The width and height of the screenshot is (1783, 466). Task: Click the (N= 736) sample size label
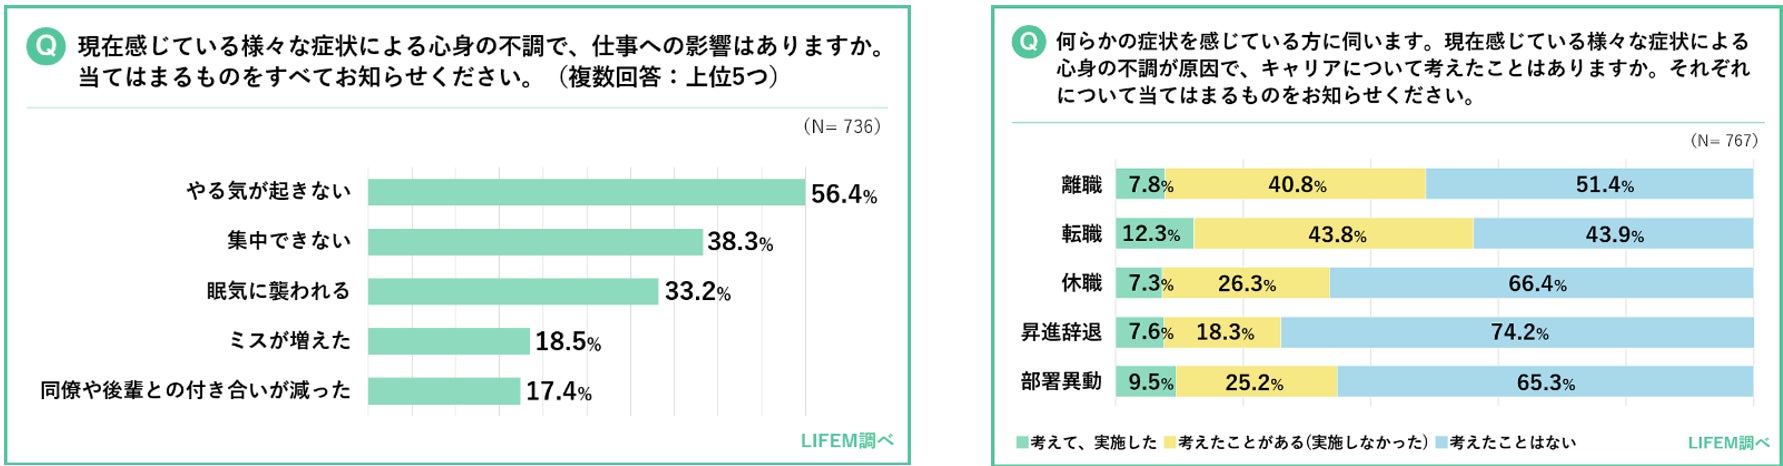(x=841, y=127)
